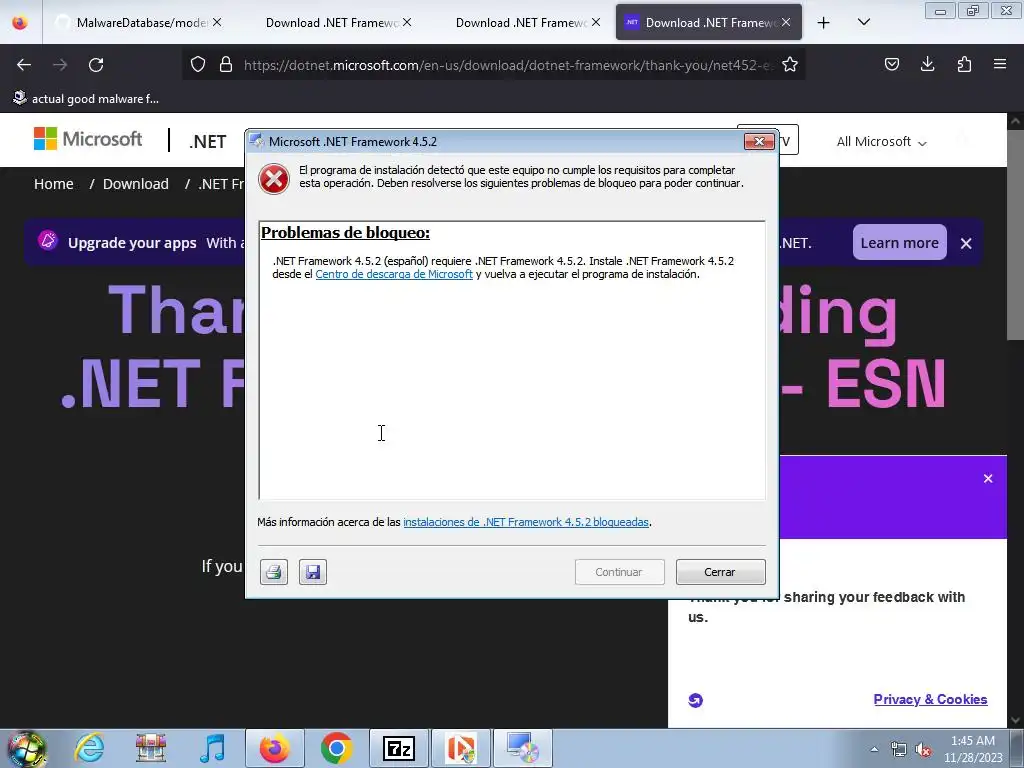Screen dimensions: 1024x768
Task: Switch to Firefox in taskbar
Action: click(275, 748)
